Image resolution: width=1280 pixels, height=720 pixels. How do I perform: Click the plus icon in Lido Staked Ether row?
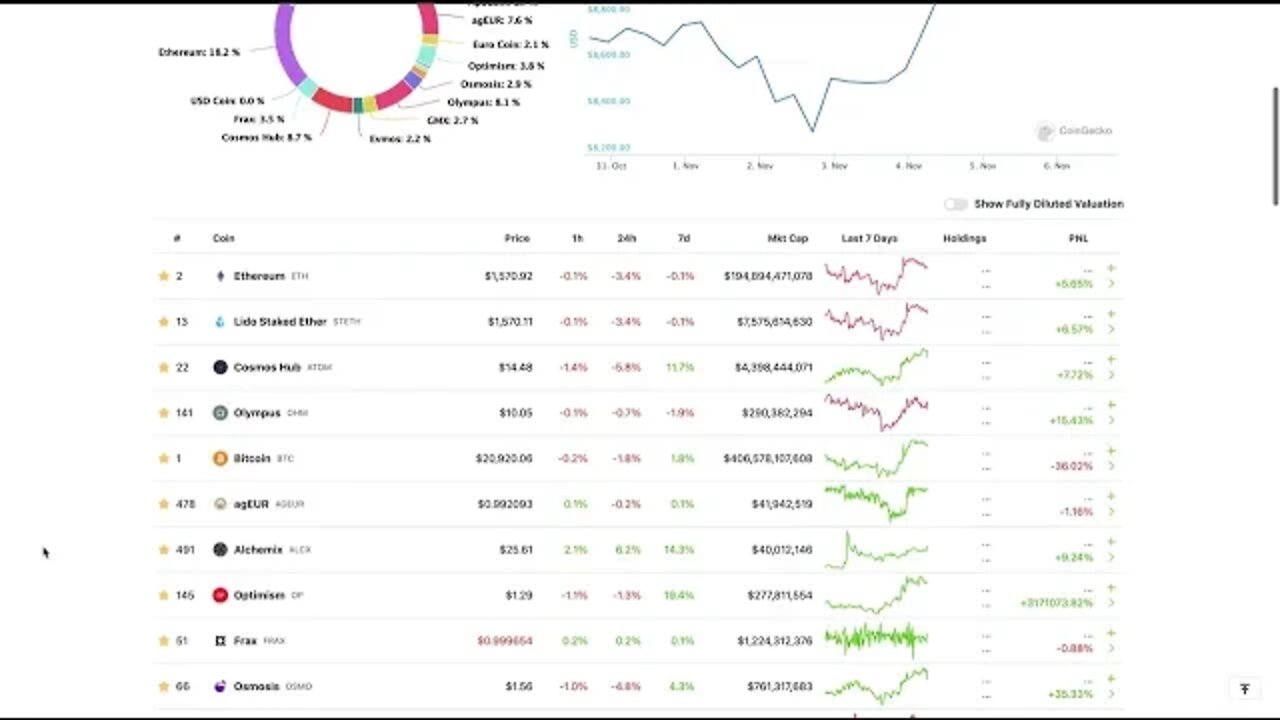pos(1111,314)
